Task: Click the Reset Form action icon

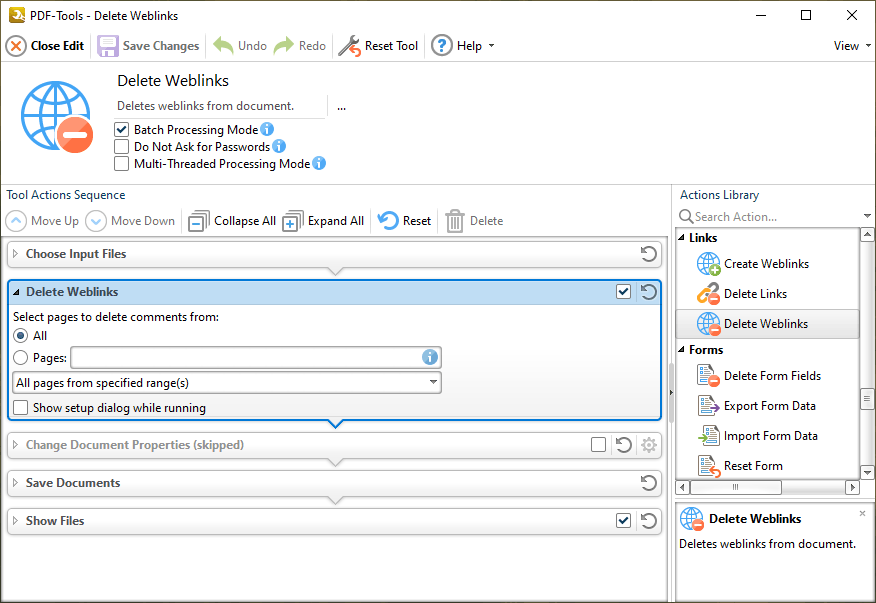Action: (x=709, y=466)
